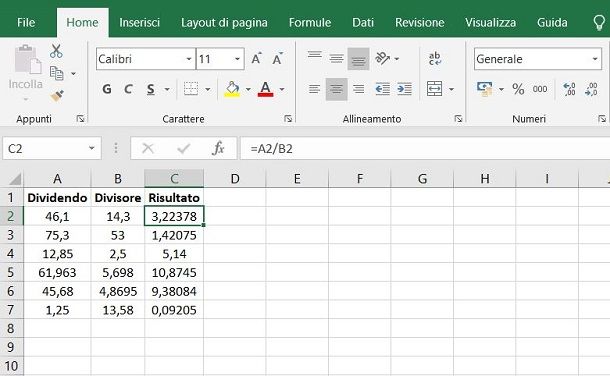Increase font size with larger A icon
The width and height of the screenshot is (610, 376).
(x=256, y=59)
